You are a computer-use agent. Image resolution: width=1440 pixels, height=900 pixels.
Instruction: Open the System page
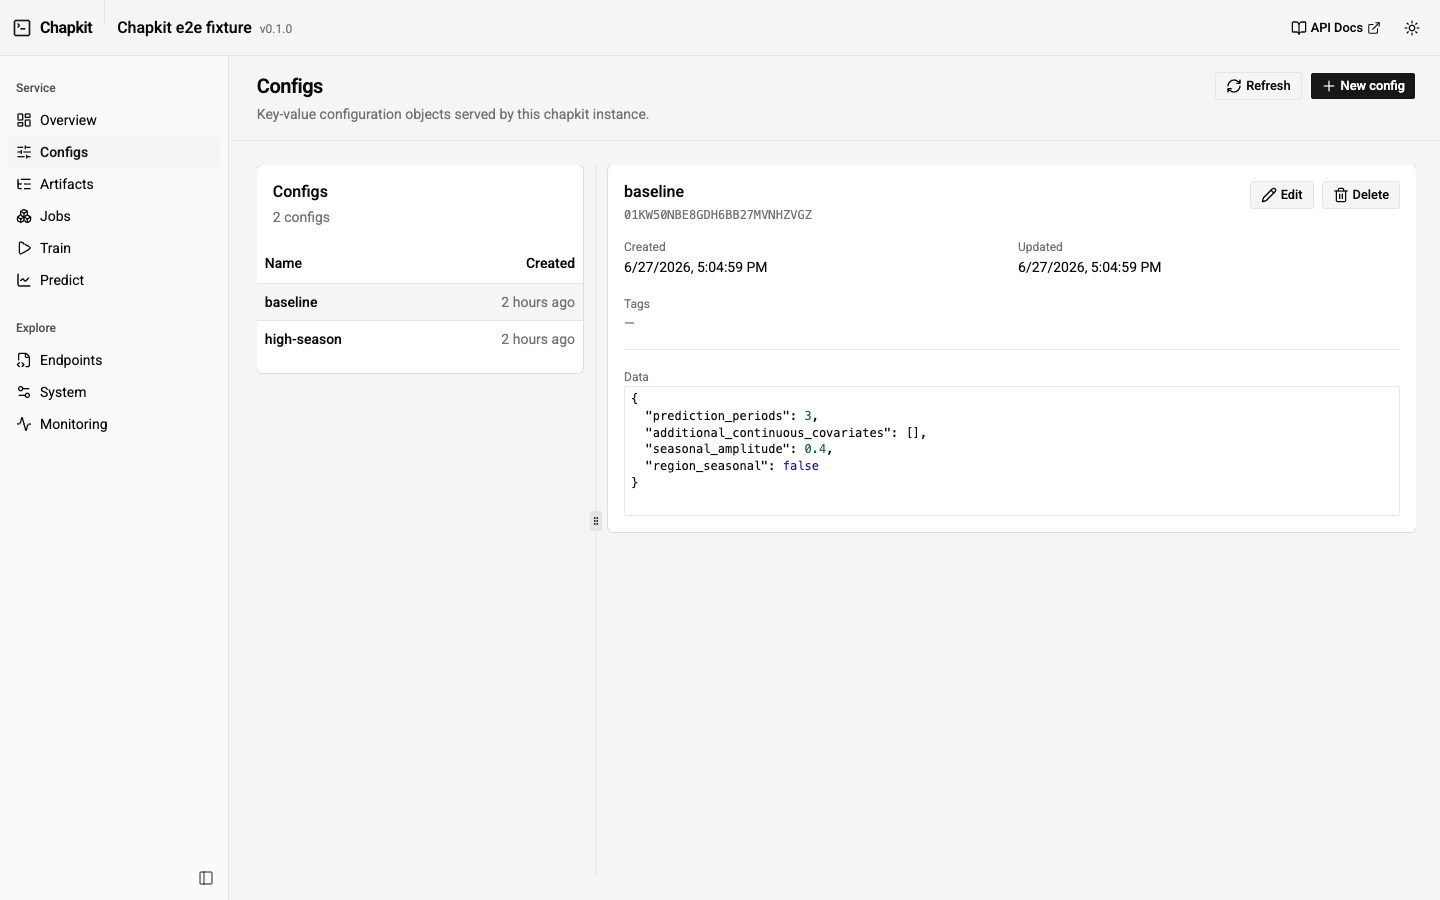point(114,392)
